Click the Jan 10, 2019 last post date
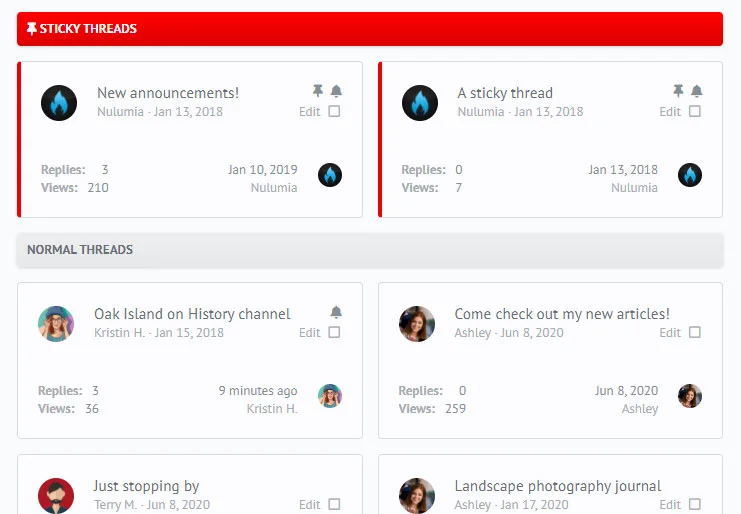The height and width of the screenshot is (514, 741). [262, 170]
